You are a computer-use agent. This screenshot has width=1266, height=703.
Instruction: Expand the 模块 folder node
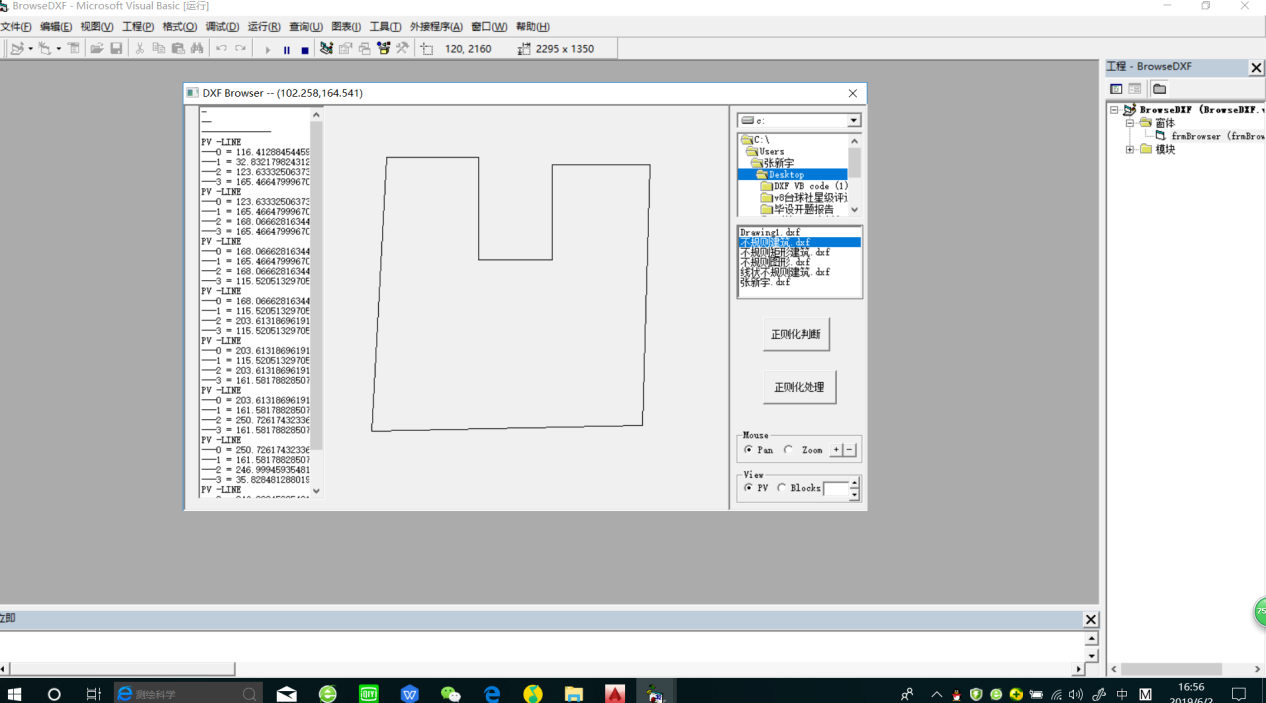(x=1130, y=149)
